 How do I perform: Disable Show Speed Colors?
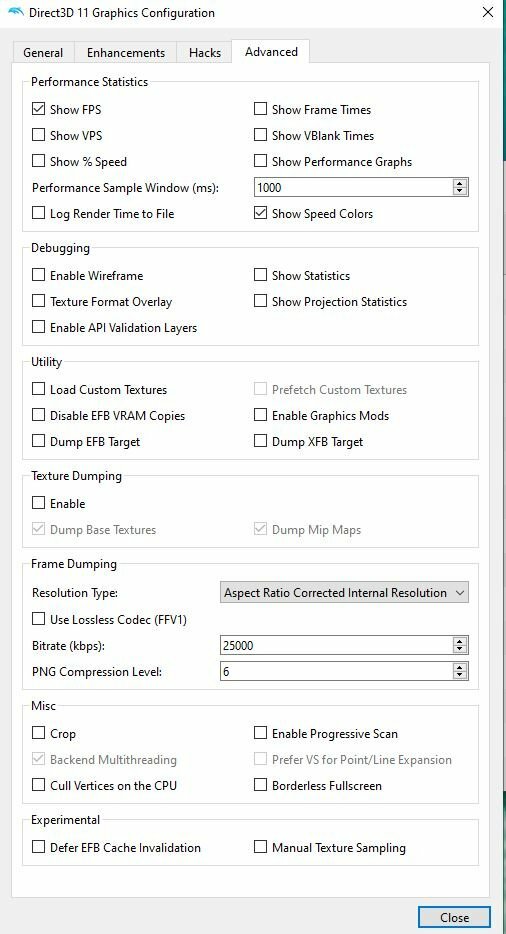pos(260,213)
